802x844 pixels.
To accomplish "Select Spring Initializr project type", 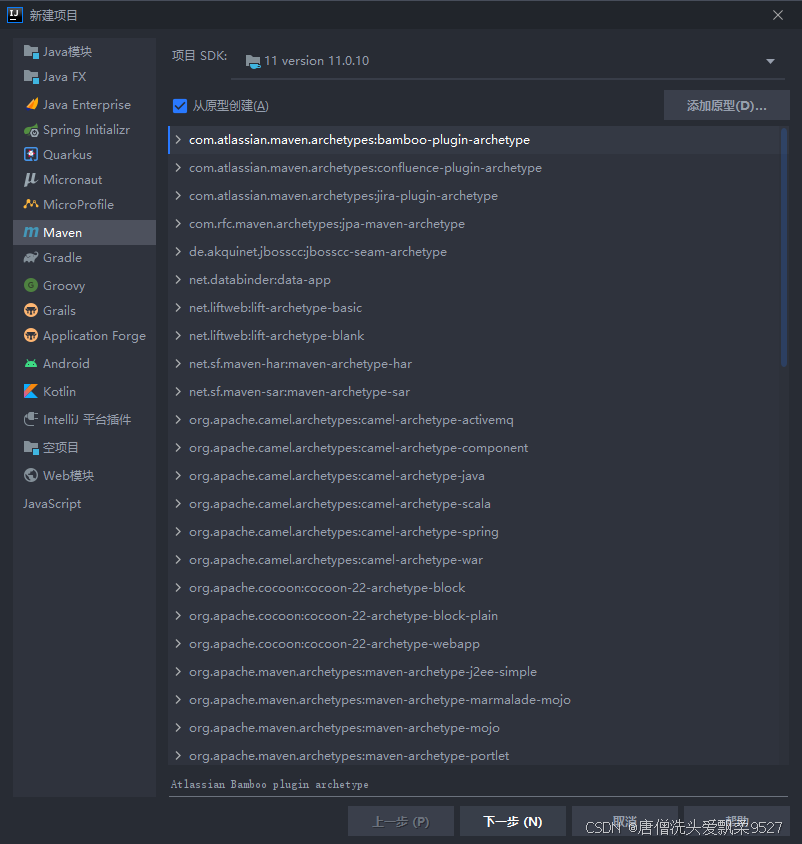I will [85, 130].
